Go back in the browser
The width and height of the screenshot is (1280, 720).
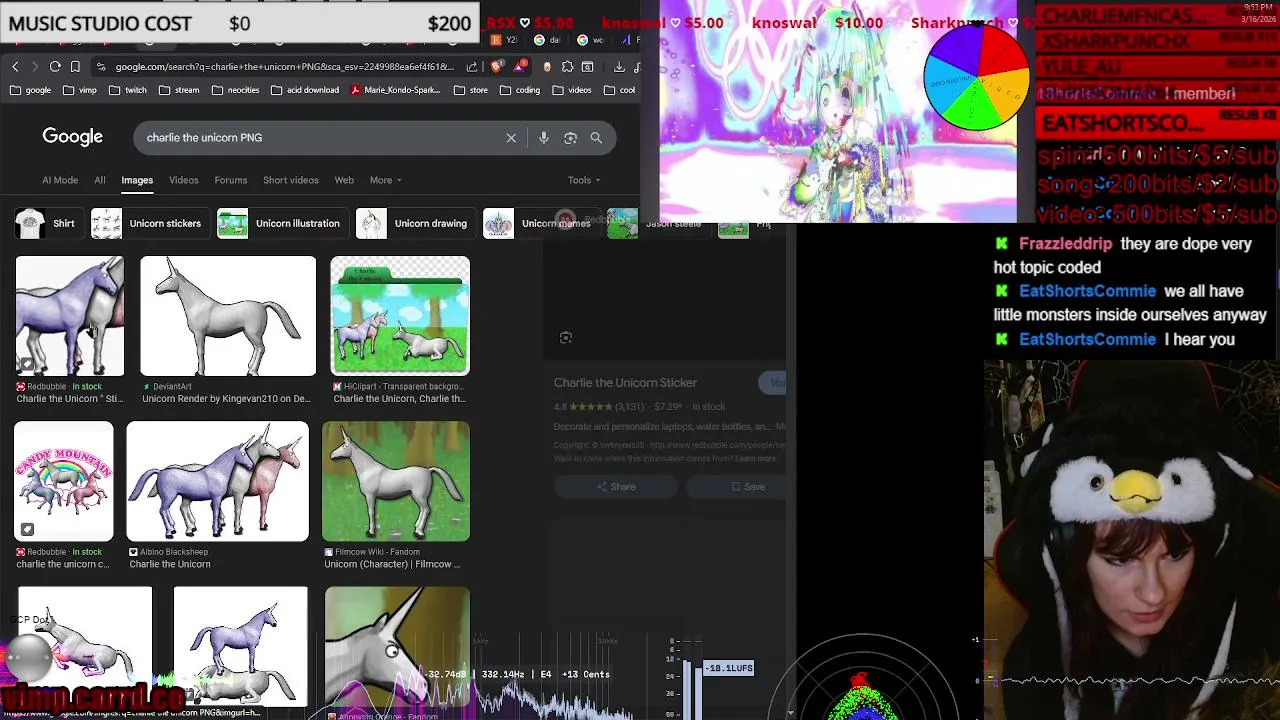point(15,67)
